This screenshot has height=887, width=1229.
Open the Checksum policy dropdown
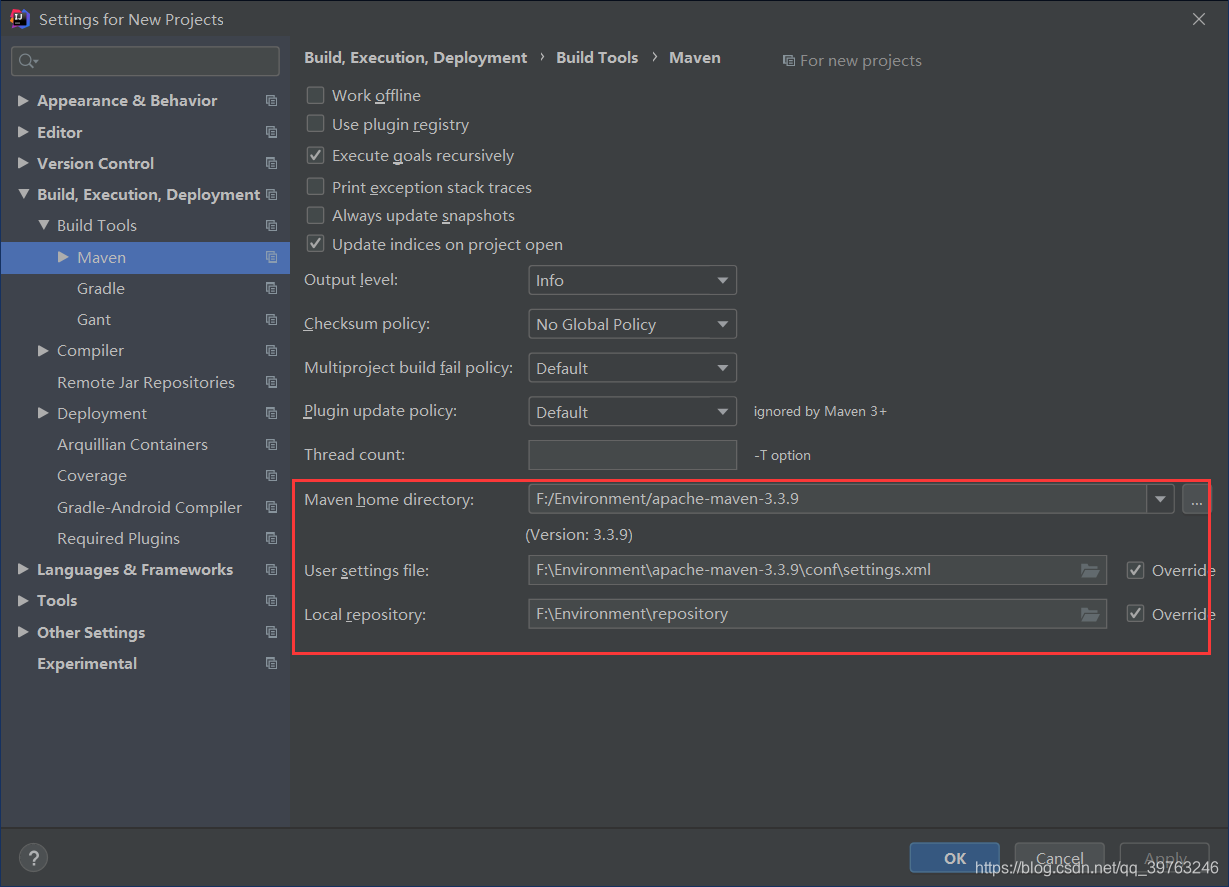pos(632,324)
